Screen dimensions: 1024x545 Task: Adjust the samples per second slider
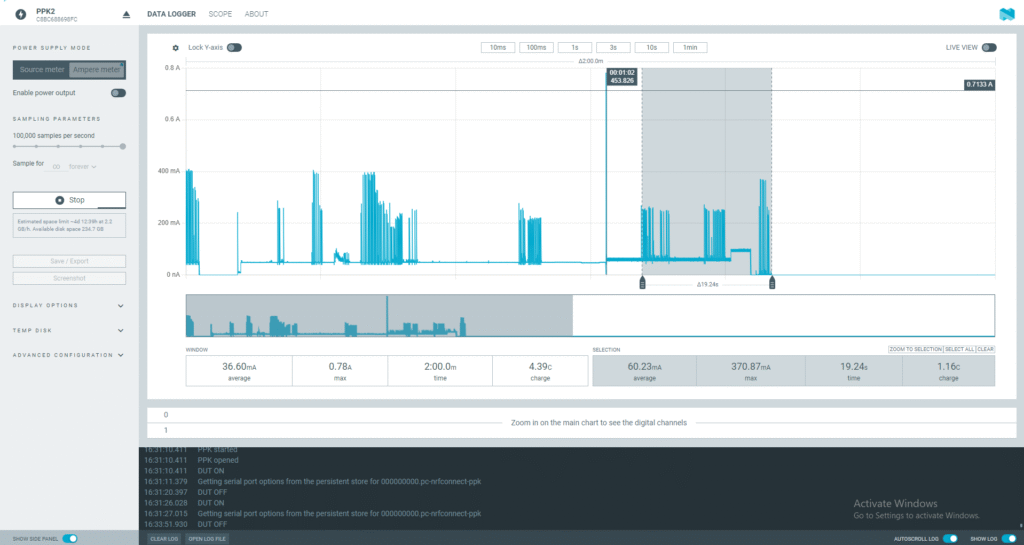(68, 146)
